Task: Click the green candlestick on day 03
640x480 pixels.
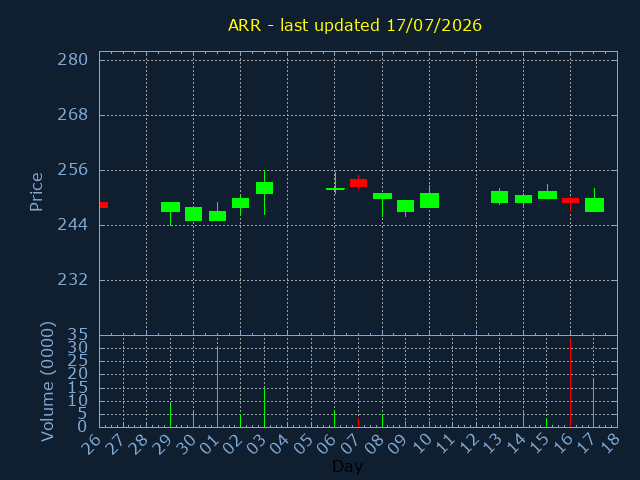Action: [264, 192]
